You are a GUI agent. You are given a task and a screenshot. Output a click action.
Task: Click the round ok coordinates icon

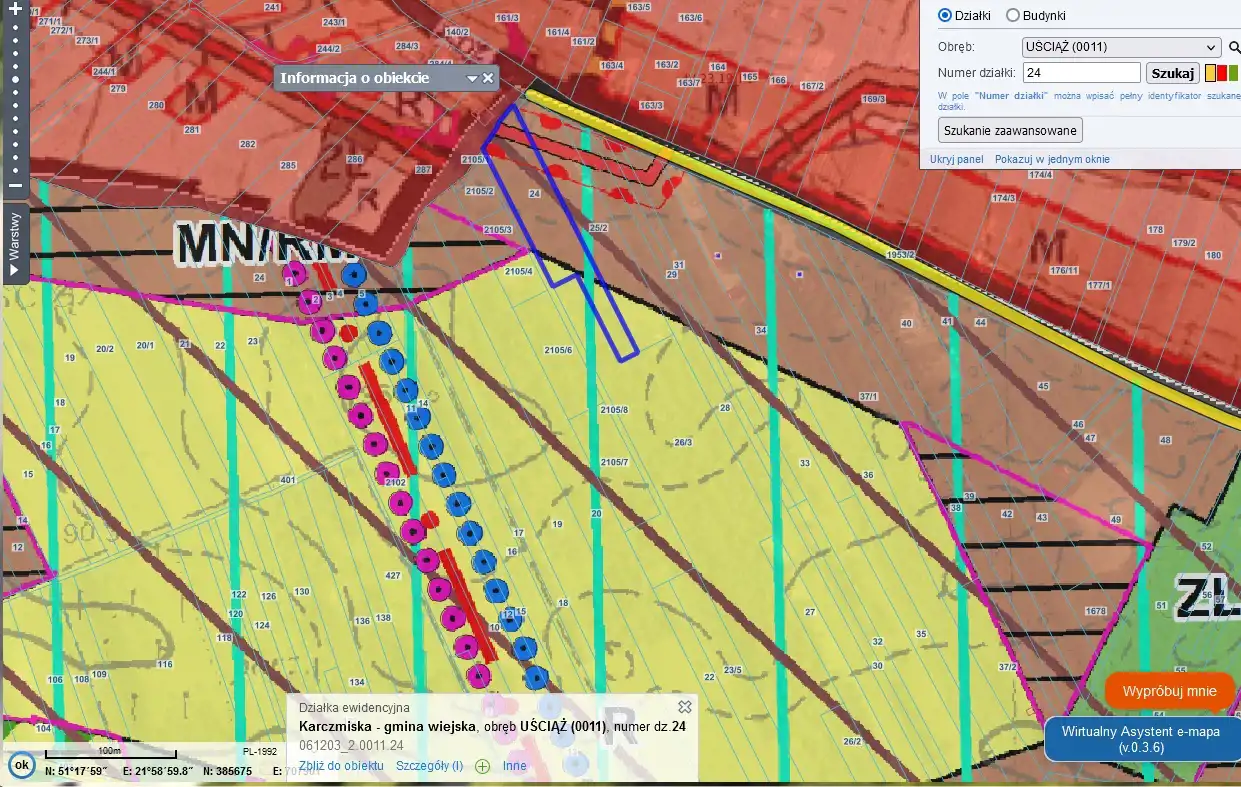tap(21, 766)
